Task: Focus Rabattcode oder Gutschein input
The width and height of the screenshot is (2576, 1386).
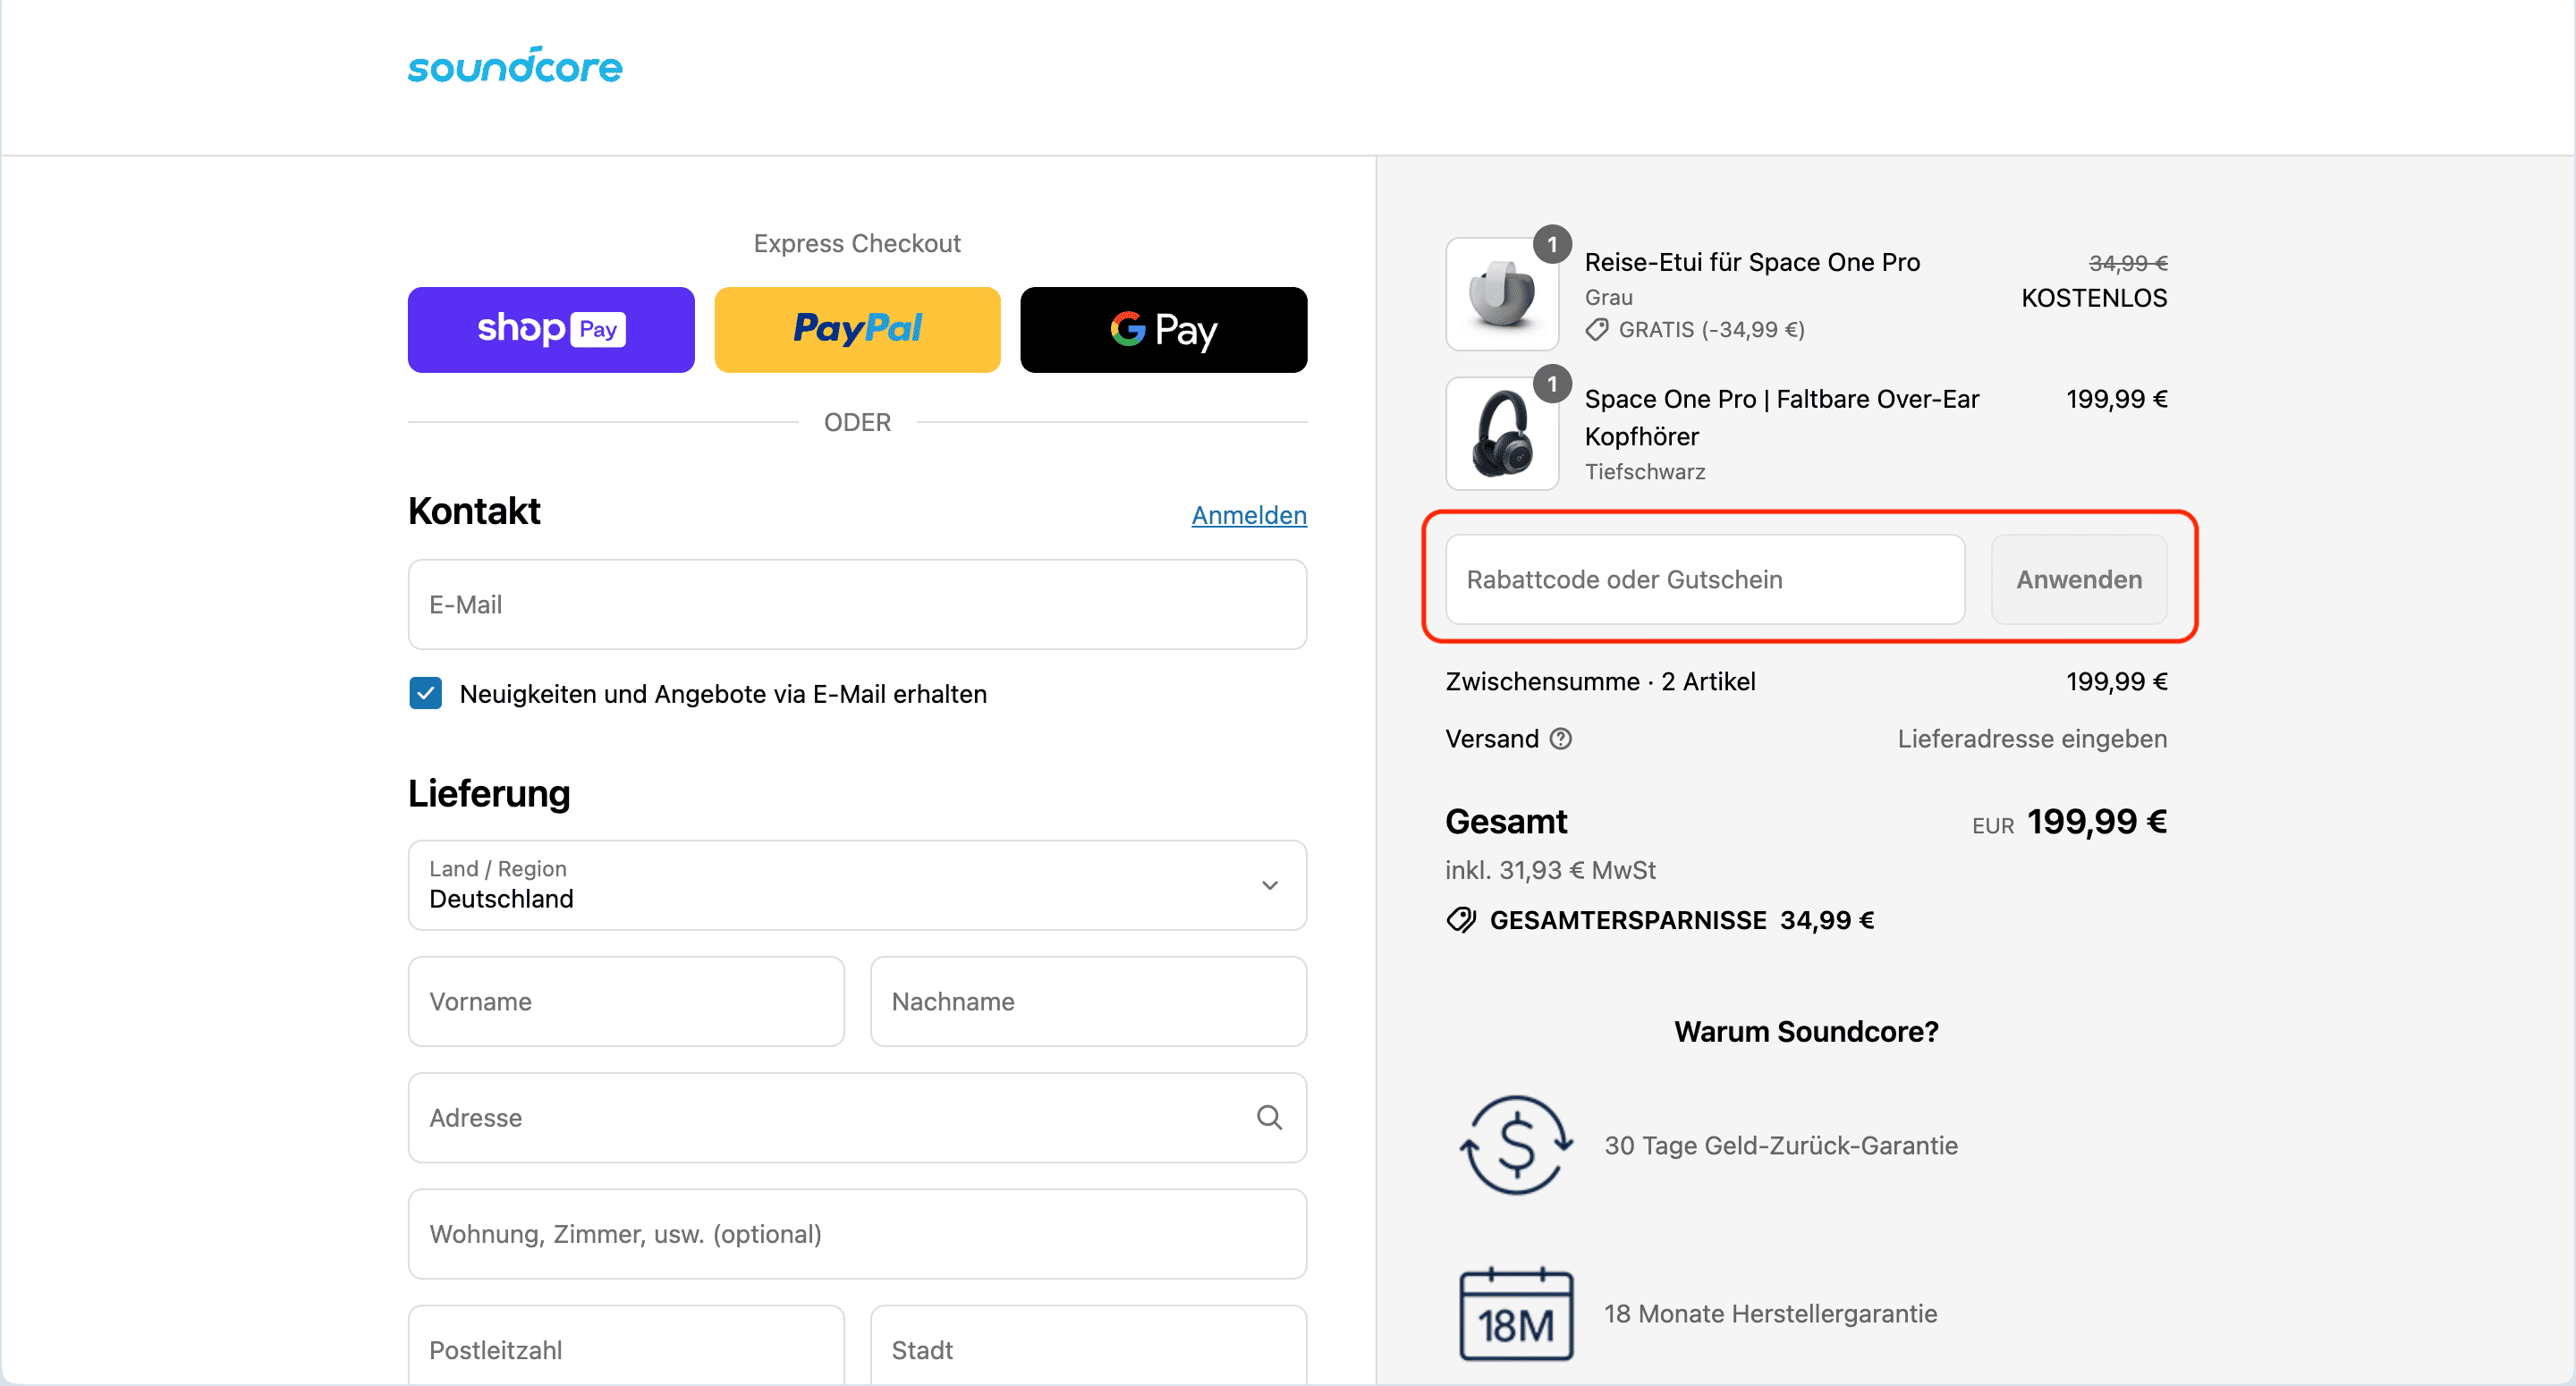Action: pyautogui.click(x=1705, y=579)
